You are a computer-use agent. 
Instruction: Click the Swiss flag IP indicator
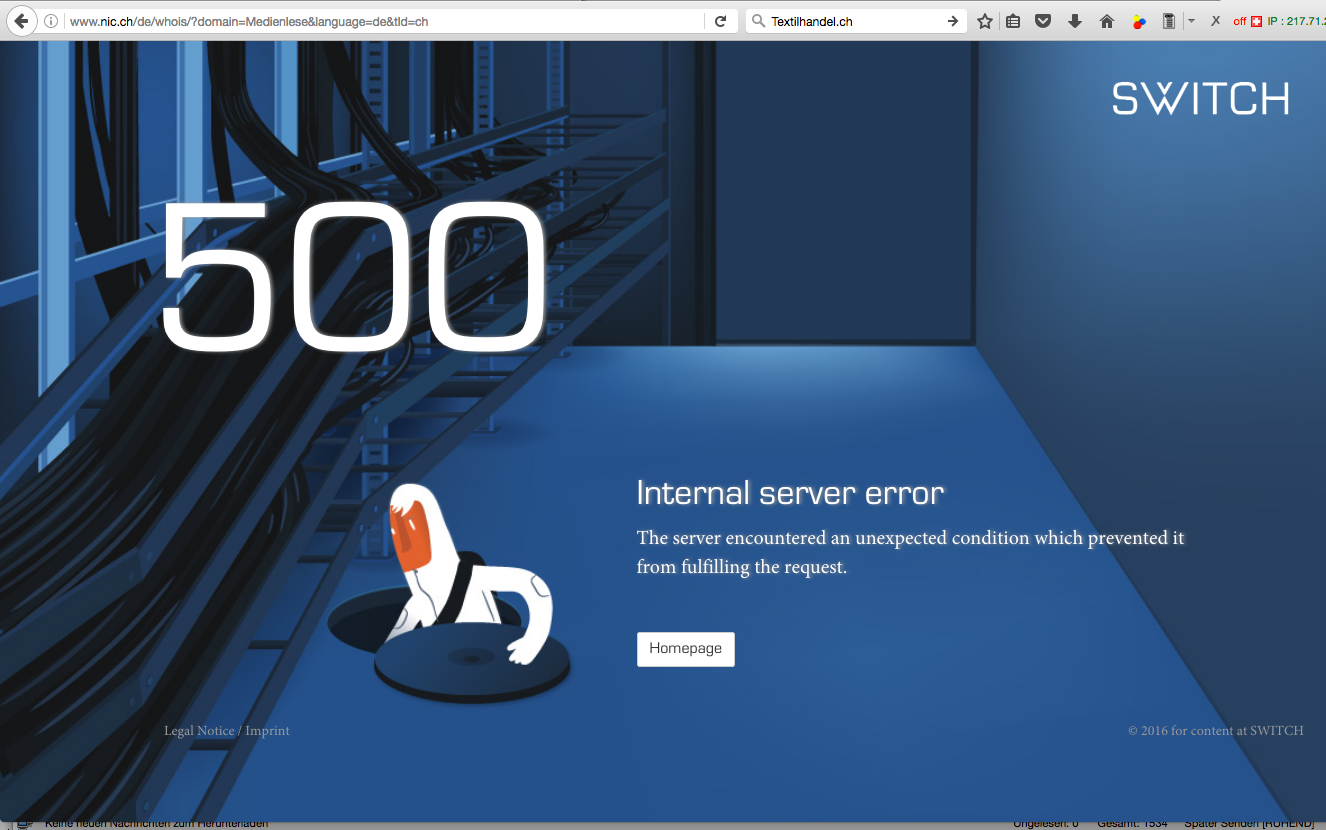click(1257, 21)
